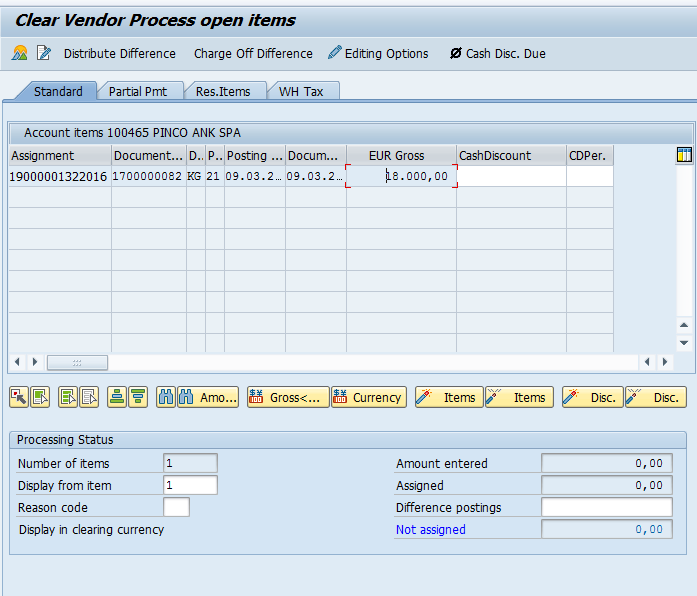Click the document edit pencil icon

(x=44, y=53)
